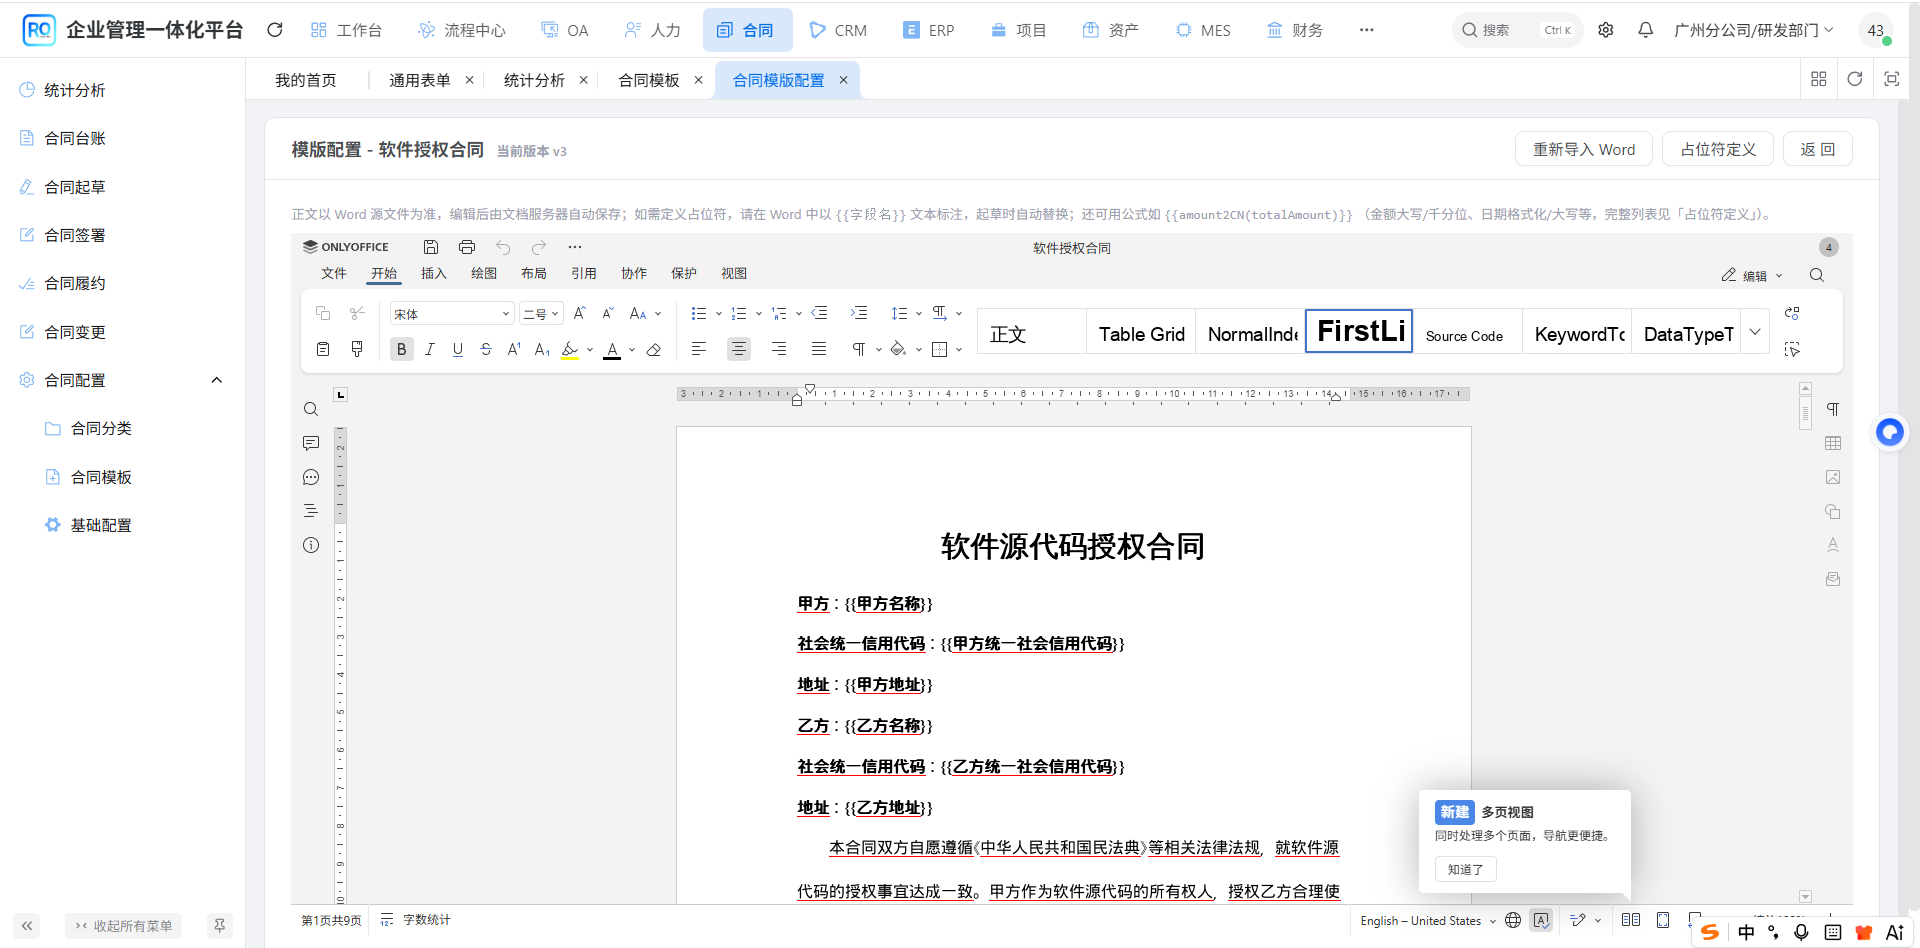Click the 重新导入 Word button
Viewport: 1920px width, 948px height.
(1584, 149)
